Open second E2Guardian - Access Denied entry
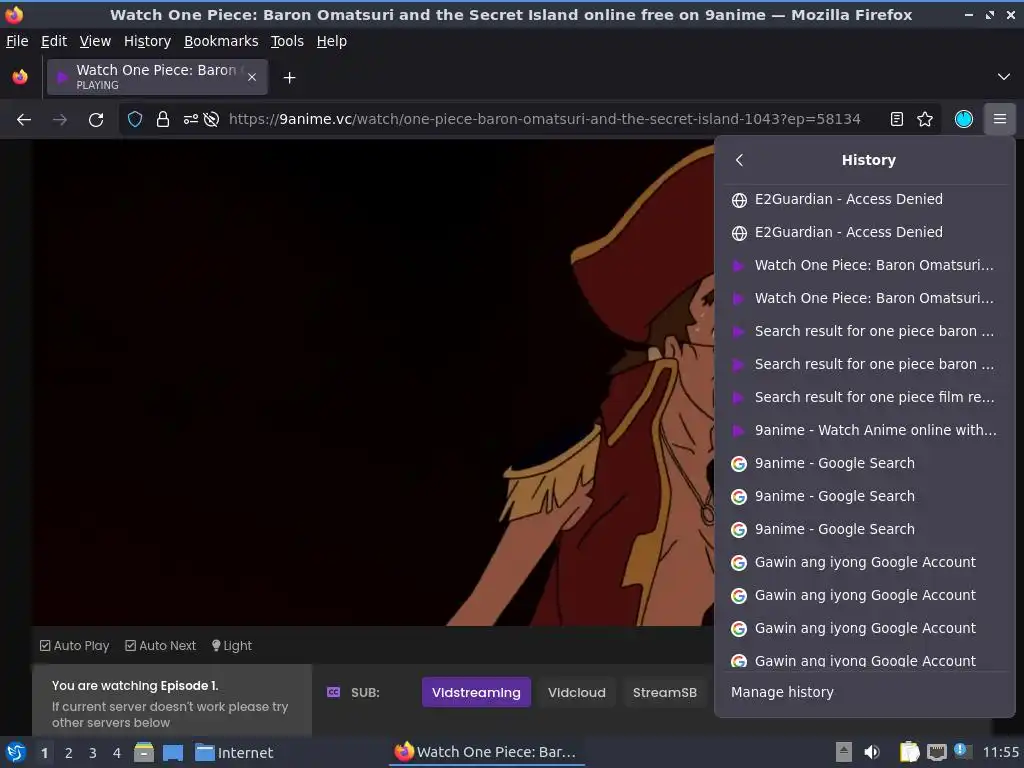The height and width of the screenshot is (768, 1024). pyautogui.click(x=866, y=232)
